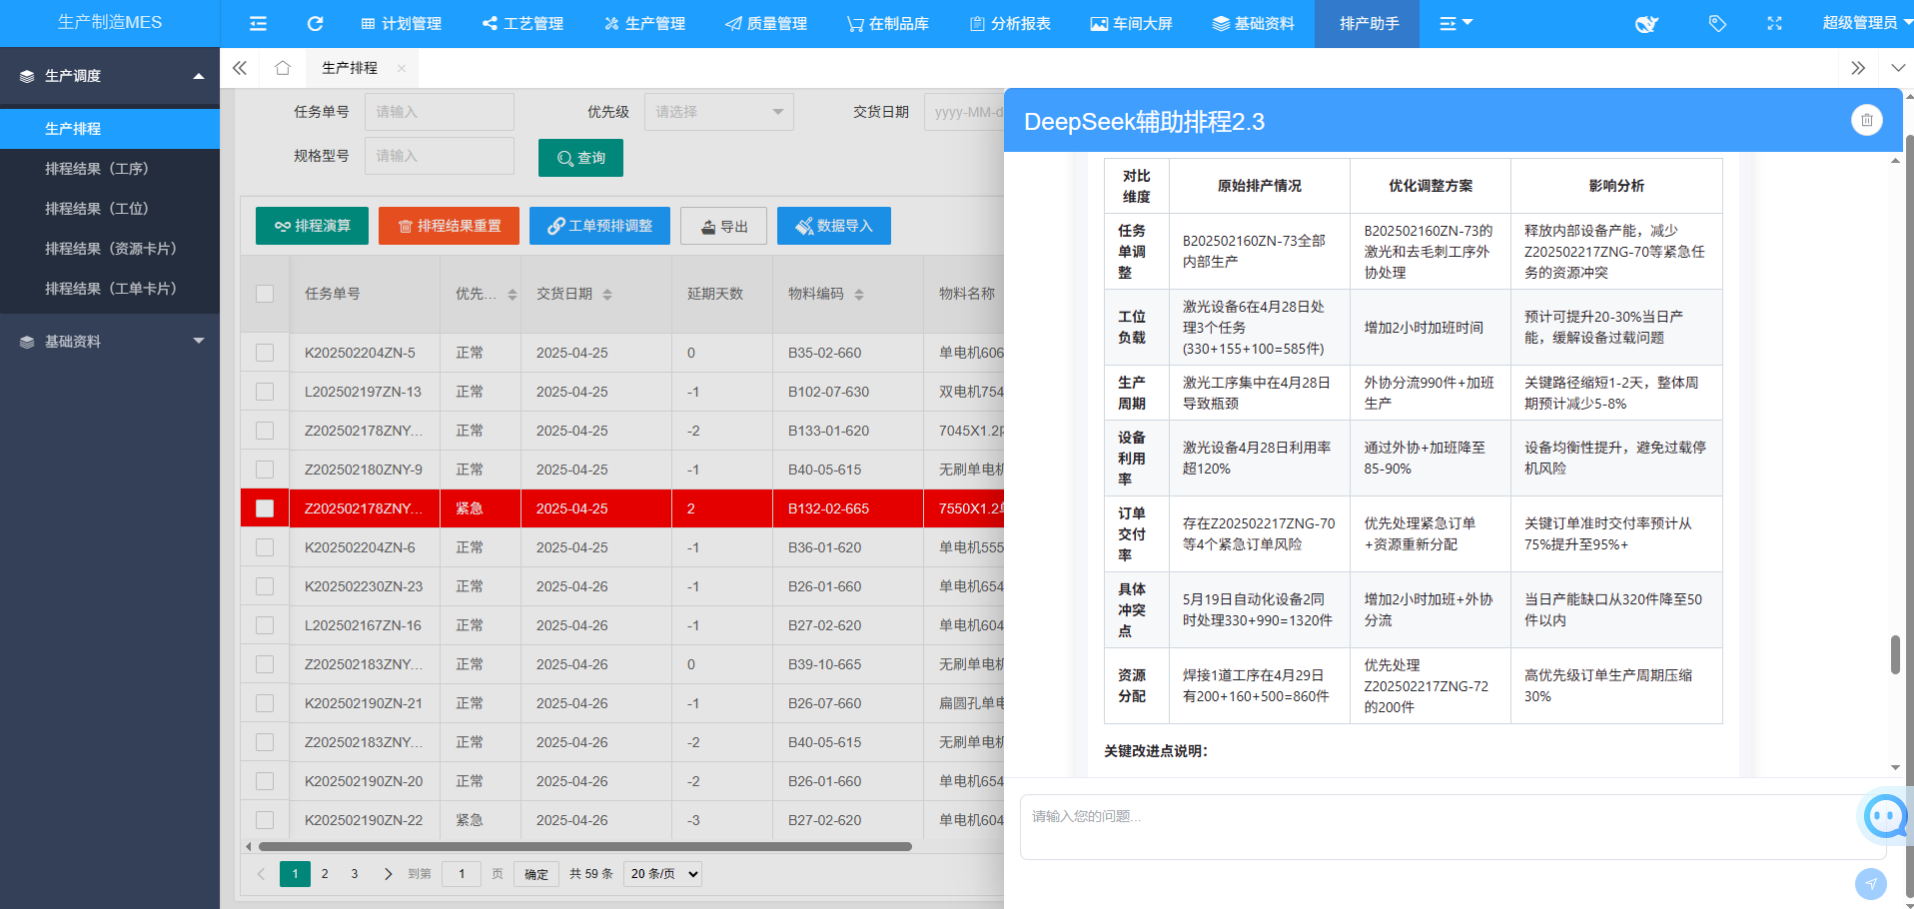Image resolution: width=1914 pixels, height=909 pixels.
Task: Collapse tabs left with double-chevron icon
Action: point(240,68)
